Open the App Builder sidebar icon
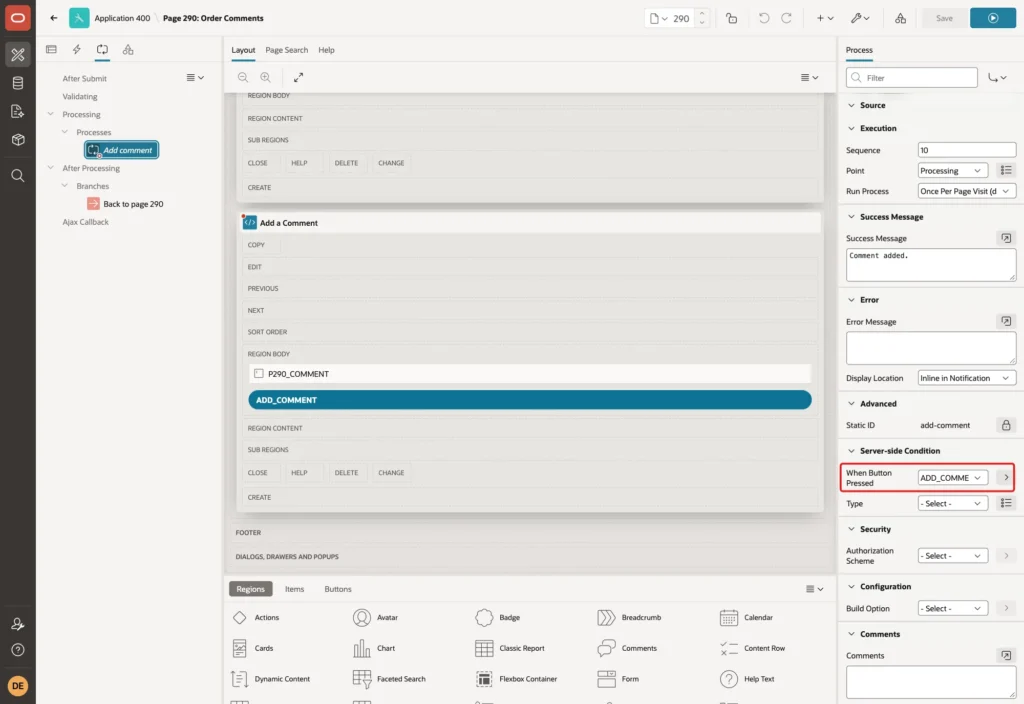The height and width of the screenshot is (704, 1024). pyautogui.click(x=18, y=54)
